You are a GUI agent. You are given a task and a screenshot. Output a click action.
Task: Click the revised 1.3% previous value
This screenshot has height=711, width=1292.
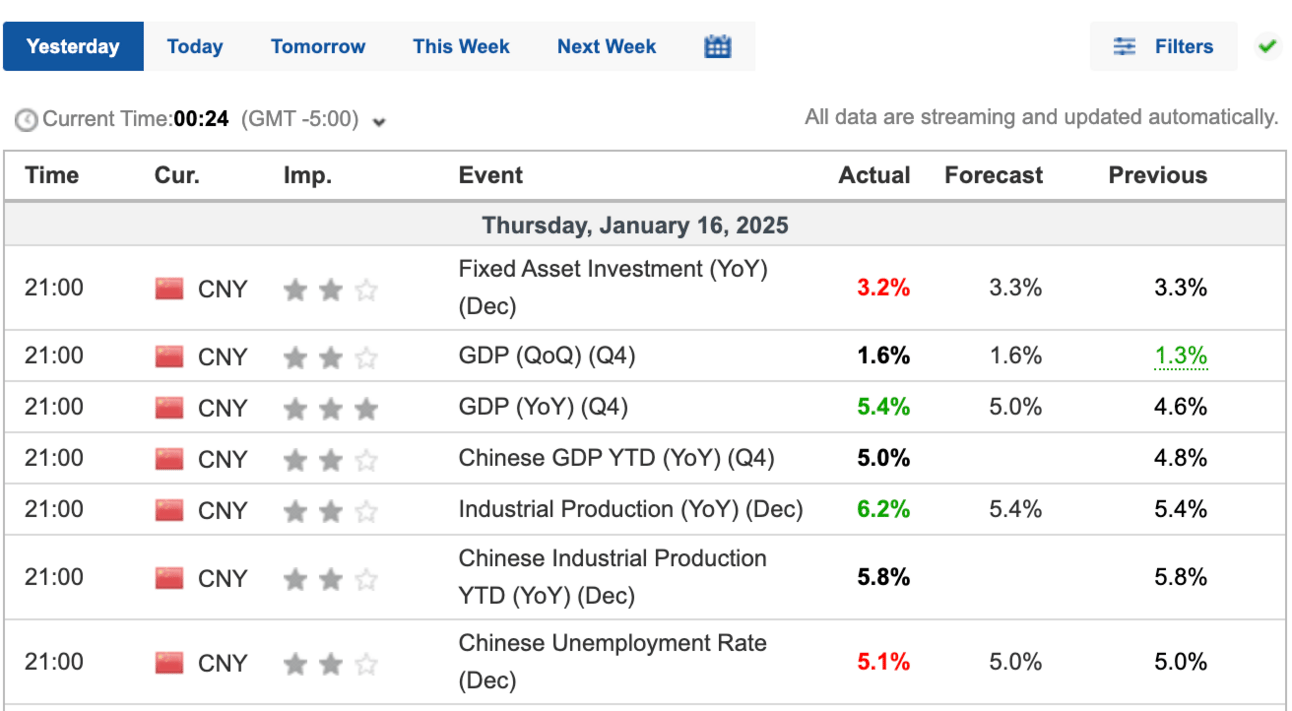(x=1180, y=356)
